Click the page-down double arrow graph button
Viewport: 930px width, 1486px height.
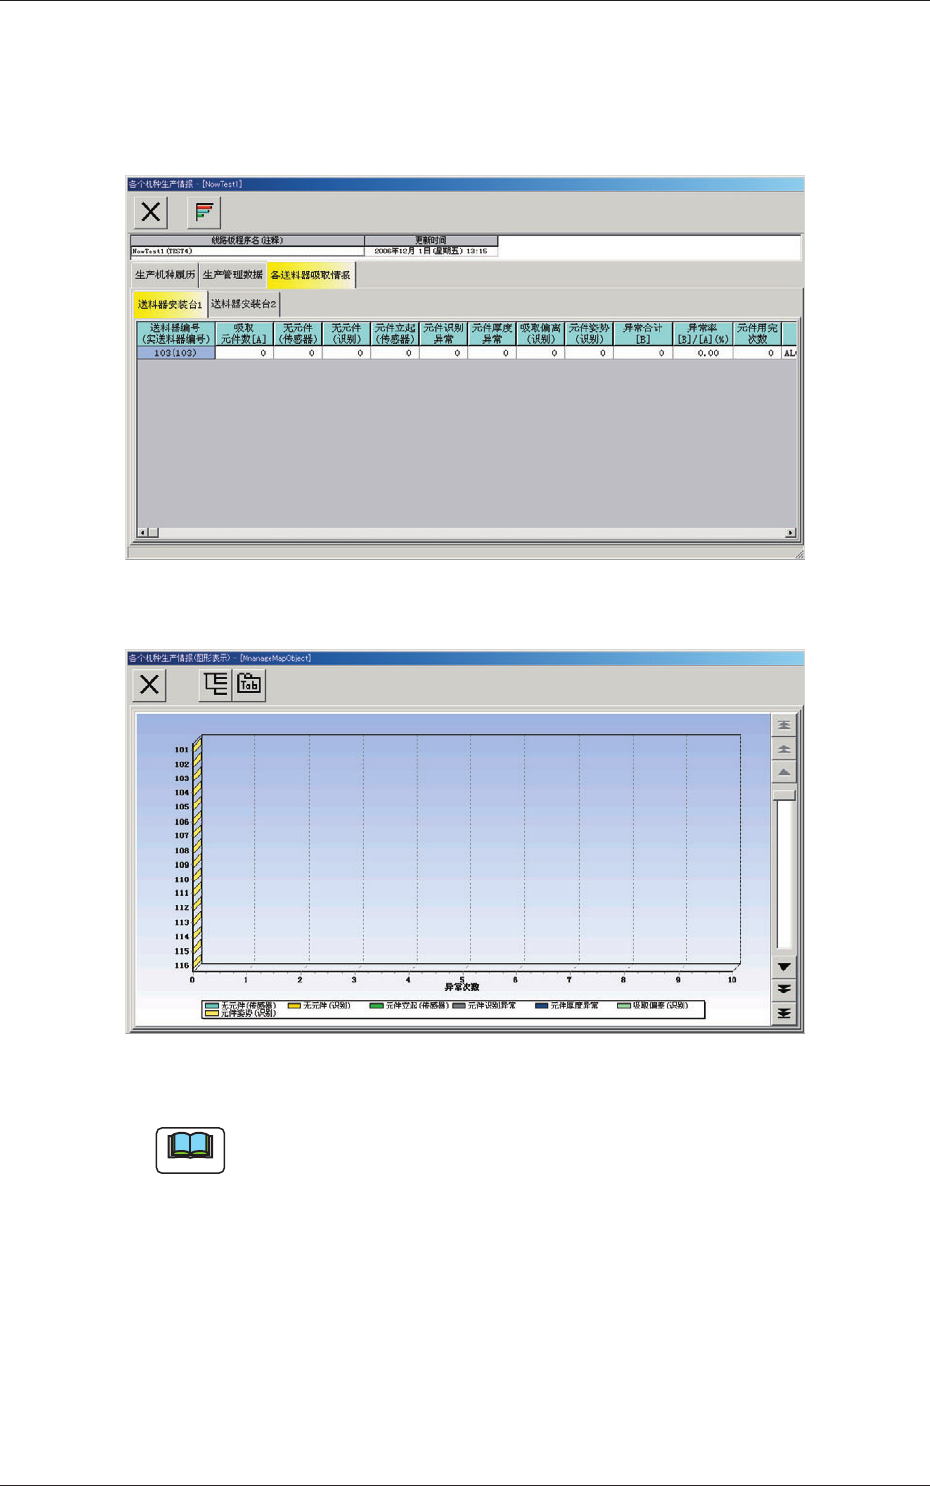784,989
